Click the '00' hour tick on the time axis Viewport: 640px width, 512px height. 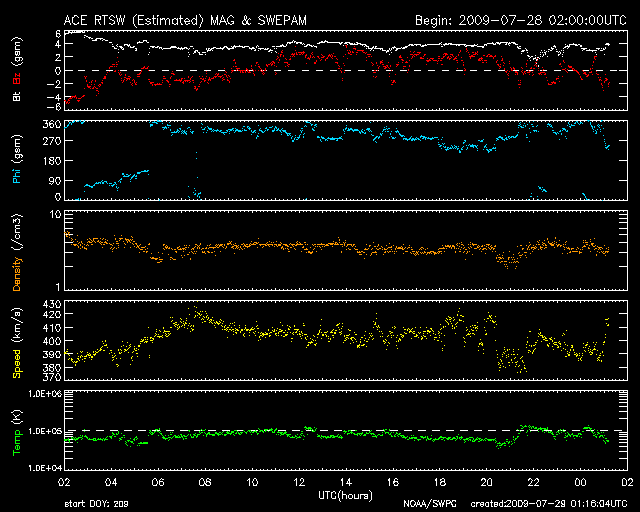coord(580,482)
